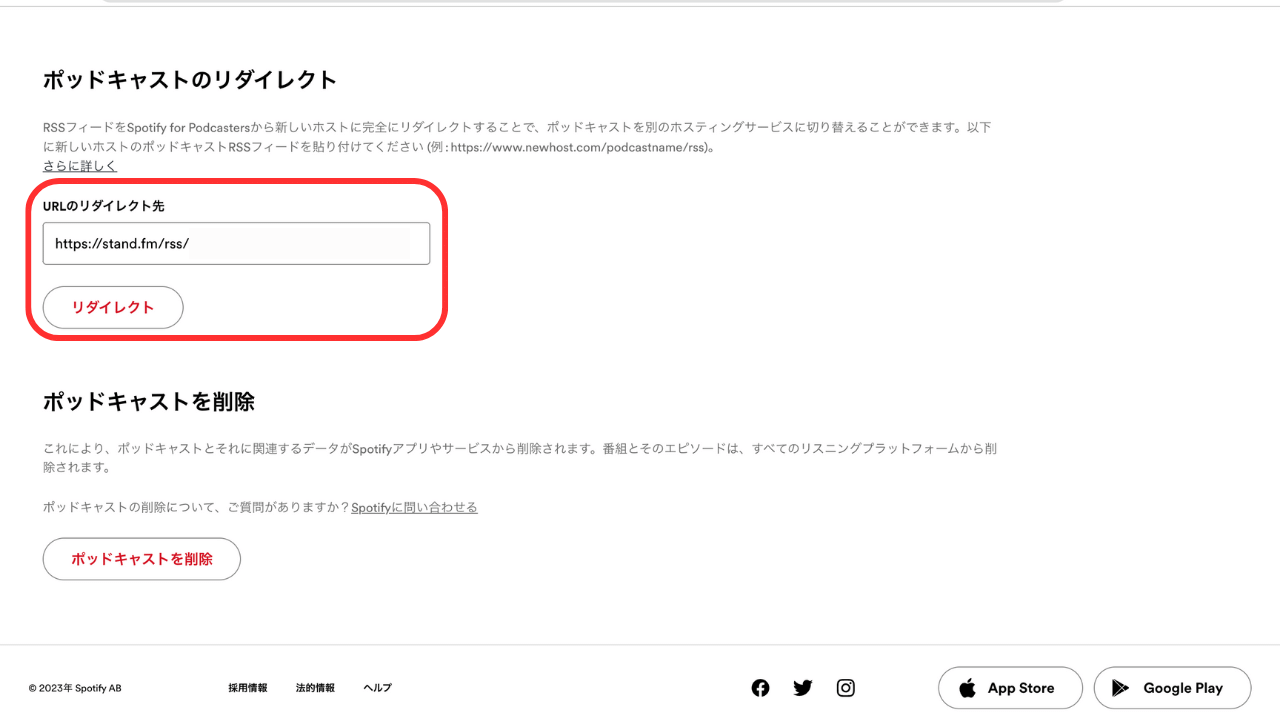Click the Google Play download button
The width and height of the screenshot is (1280, 720).
(1172, 688)
